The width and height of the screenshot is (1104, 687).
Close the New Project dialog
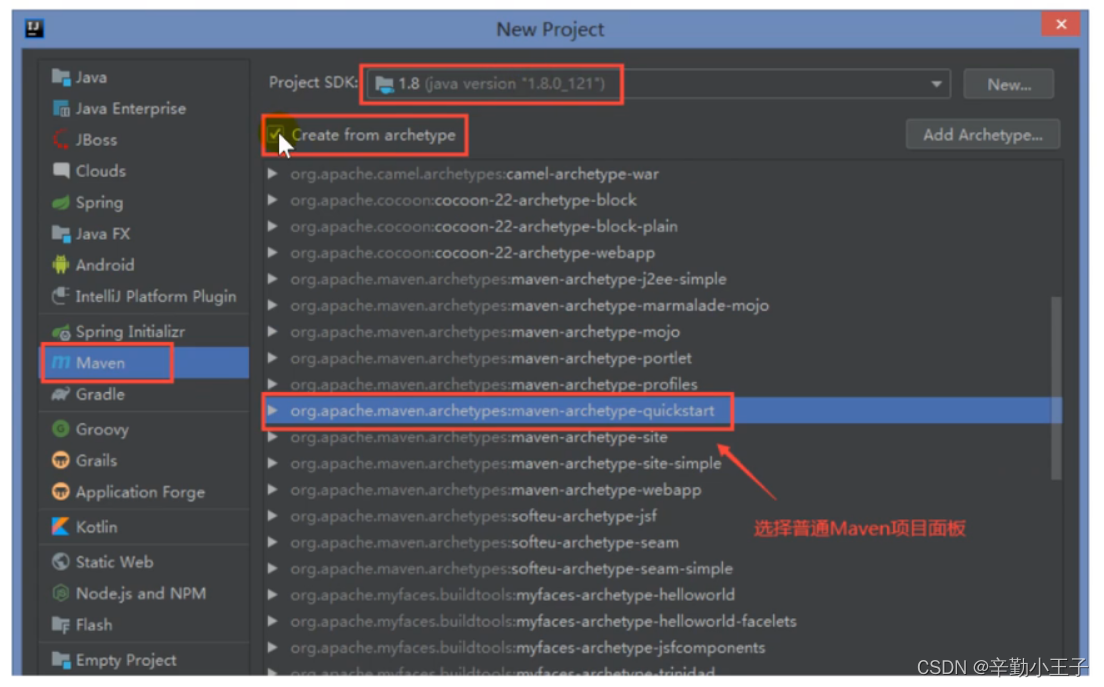click(1061, 24)
